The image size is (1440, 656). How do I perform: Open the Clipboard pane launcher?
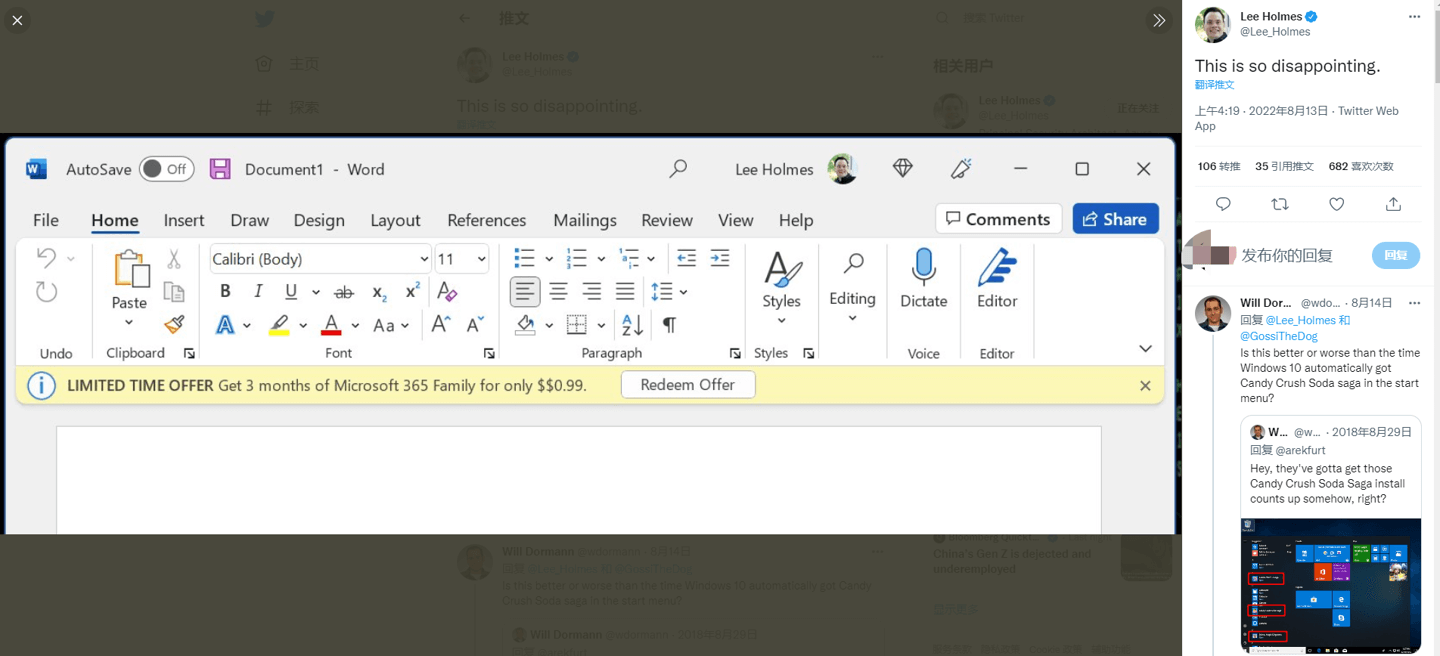coord(189,353)
